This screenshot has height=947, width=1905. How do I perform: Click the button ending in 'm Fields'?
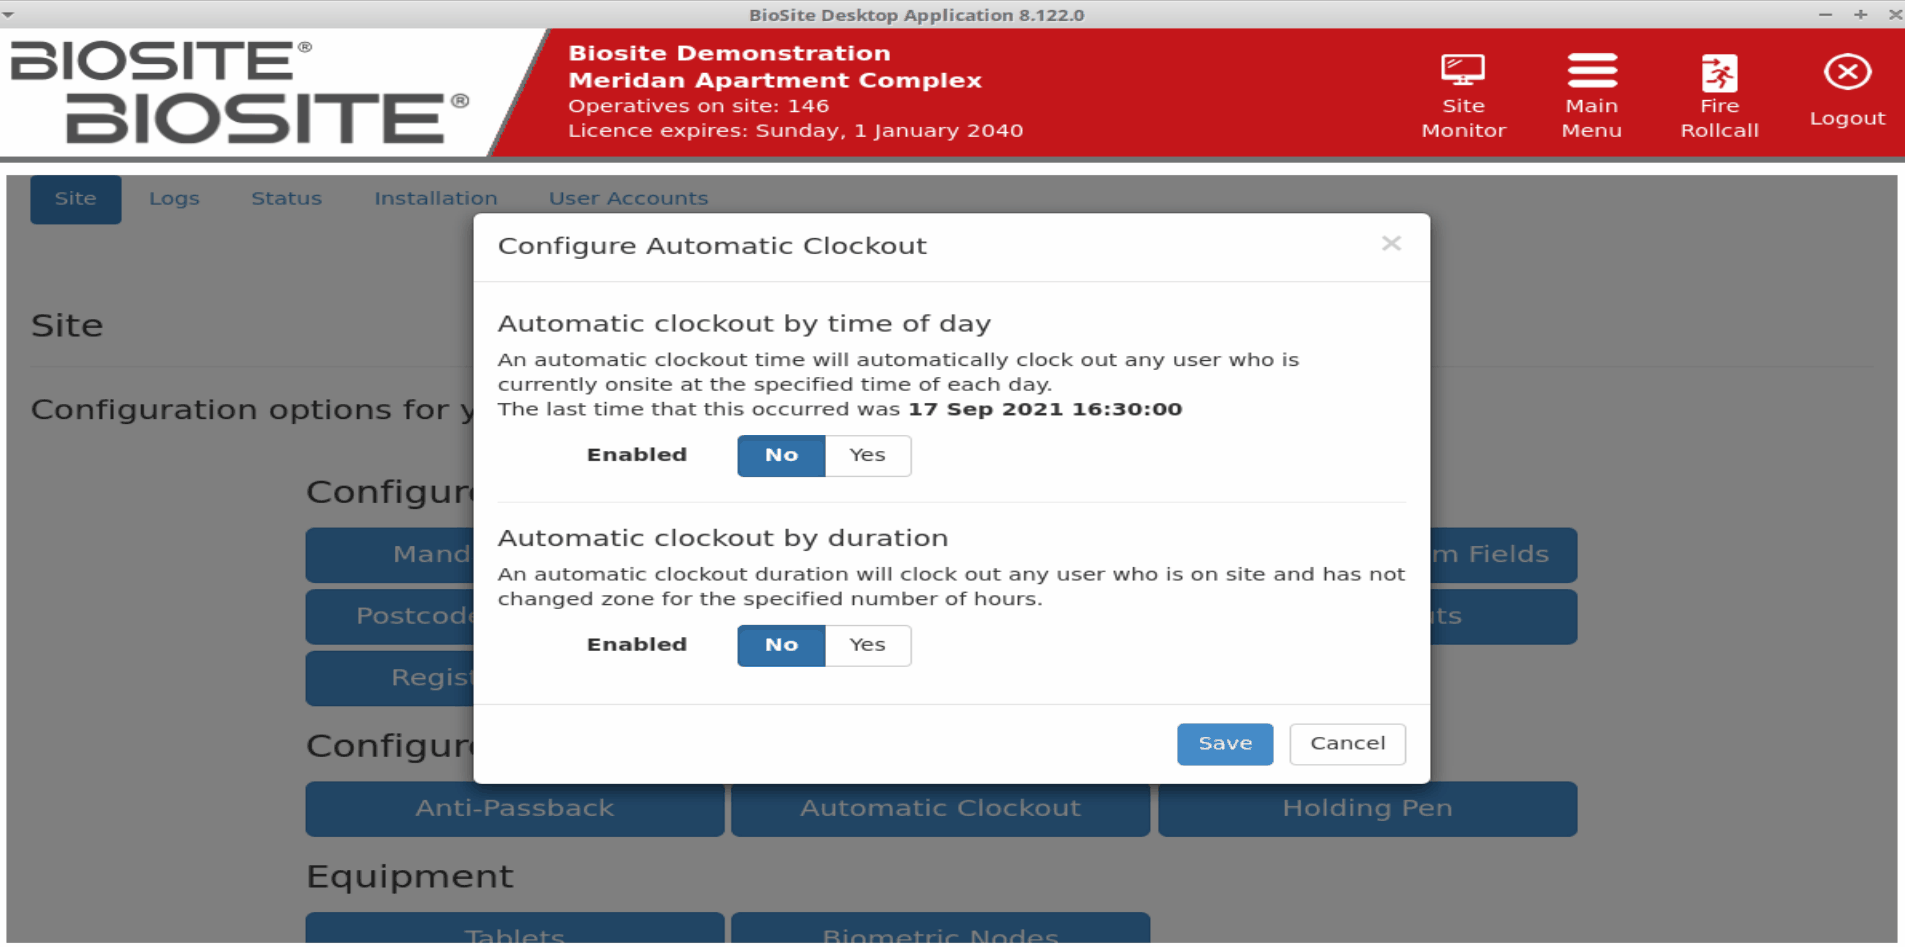pyautogui.click(x=1503, y=555)
